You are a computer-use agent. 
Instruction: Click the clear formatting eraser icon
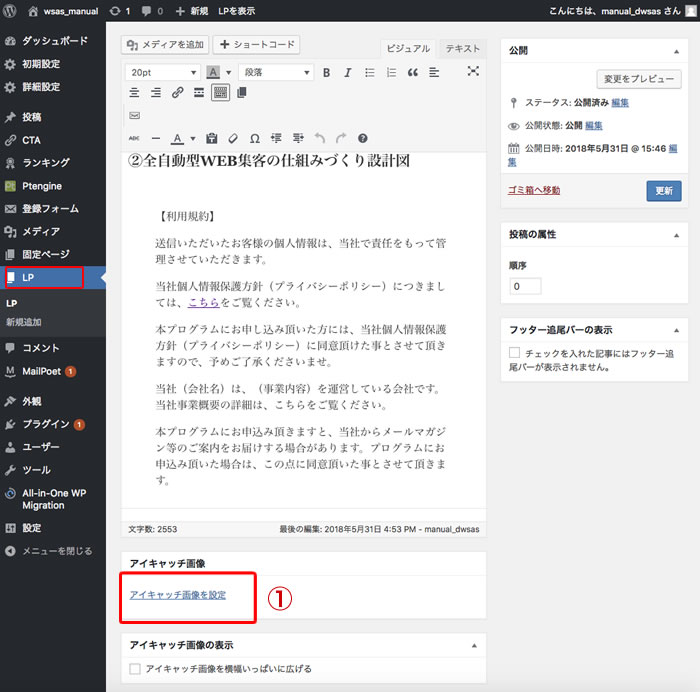tap(232, 138)
